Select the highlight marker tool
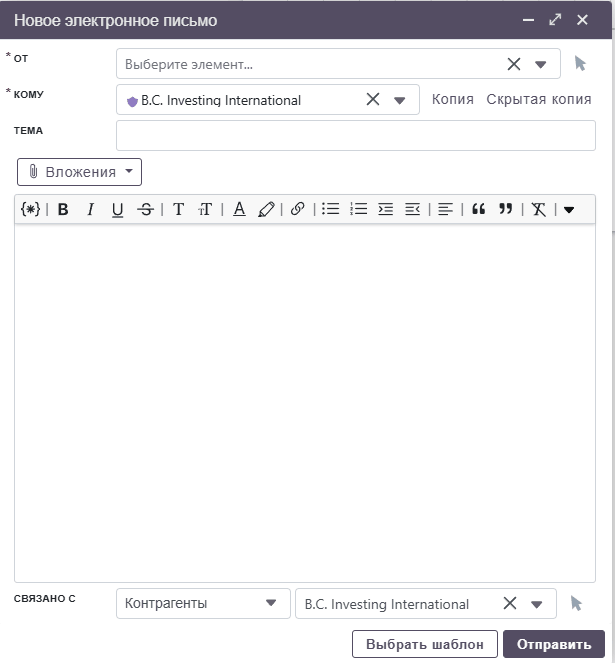This screenshot has height=663, width=615. [x=266, y=209]
